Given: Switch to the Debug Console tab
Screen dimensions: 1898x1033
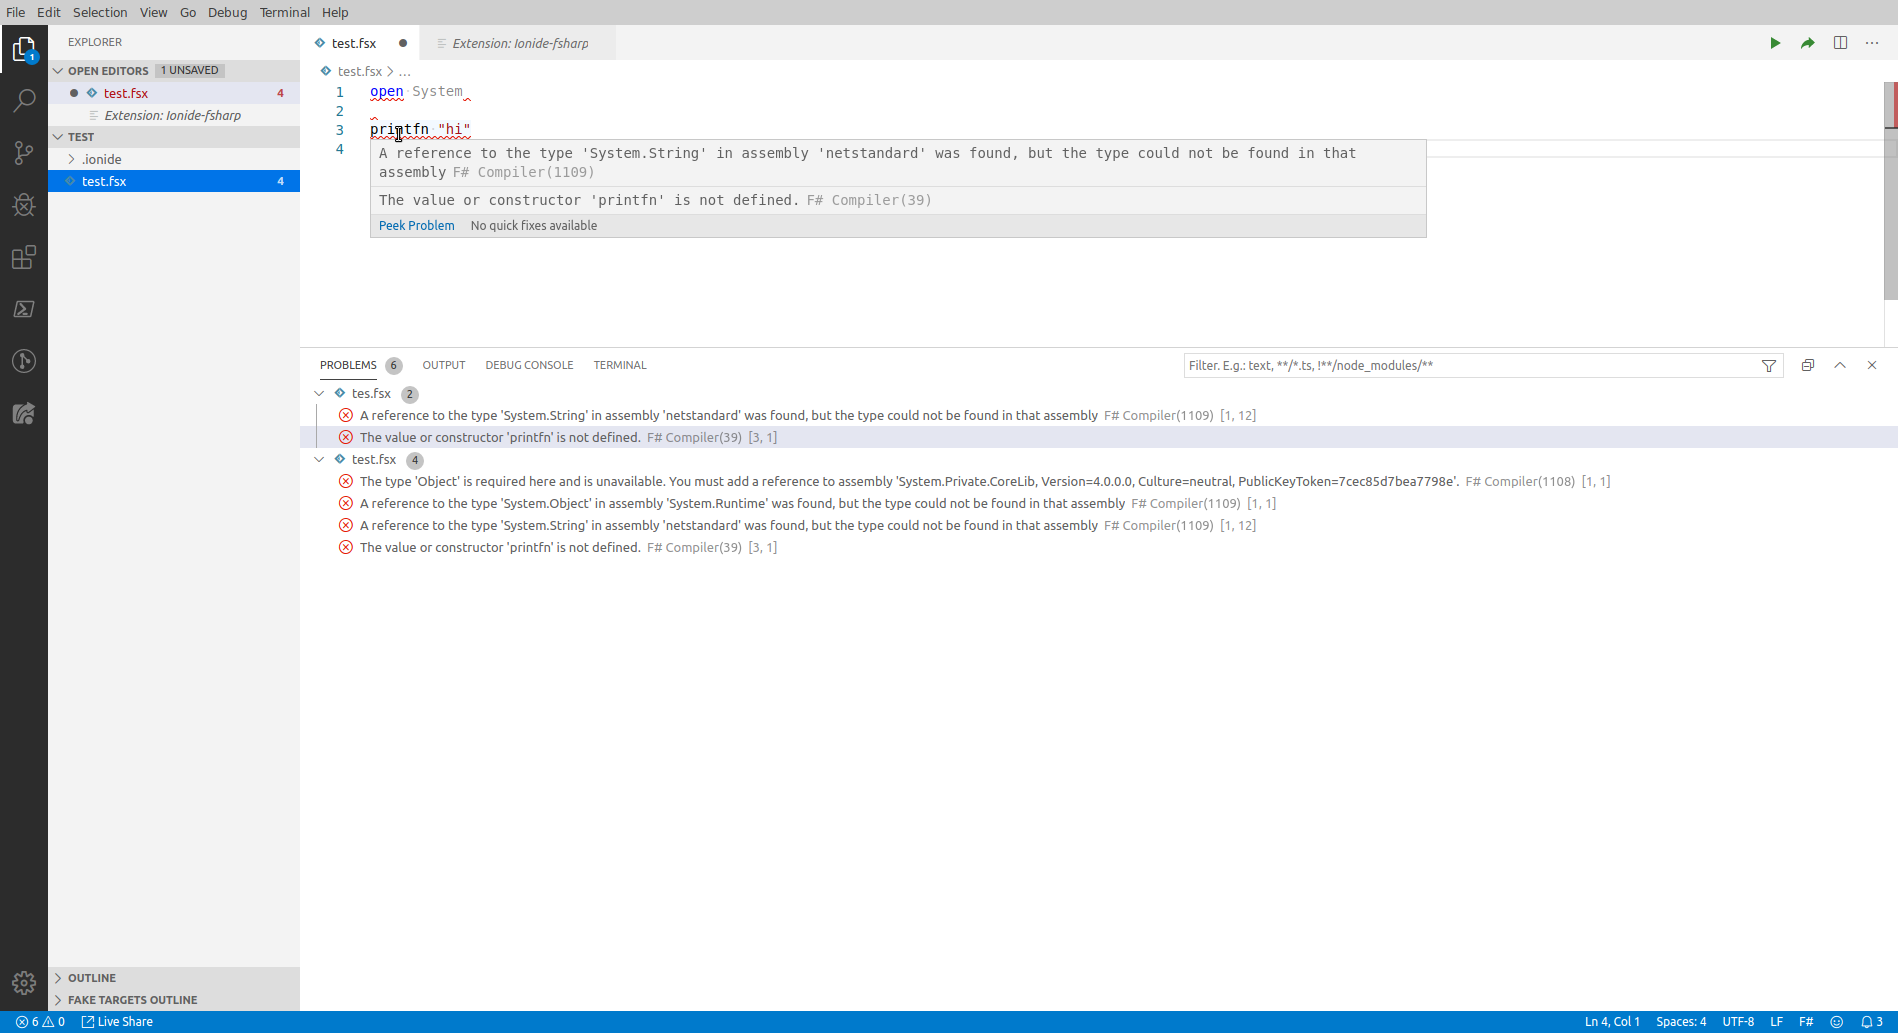Looking at the screenshot, I should [x=529, y=365].
